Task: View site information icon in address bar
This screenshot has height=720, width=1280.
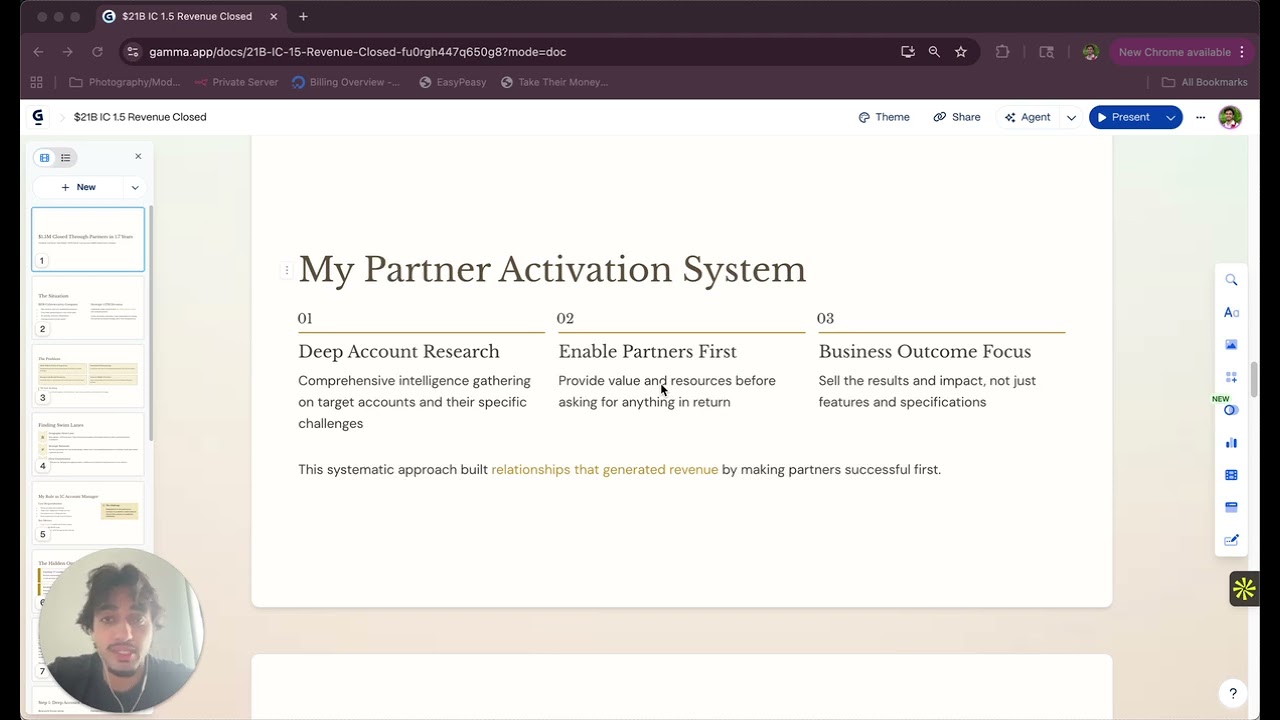Action: click(x=133, y=52)
